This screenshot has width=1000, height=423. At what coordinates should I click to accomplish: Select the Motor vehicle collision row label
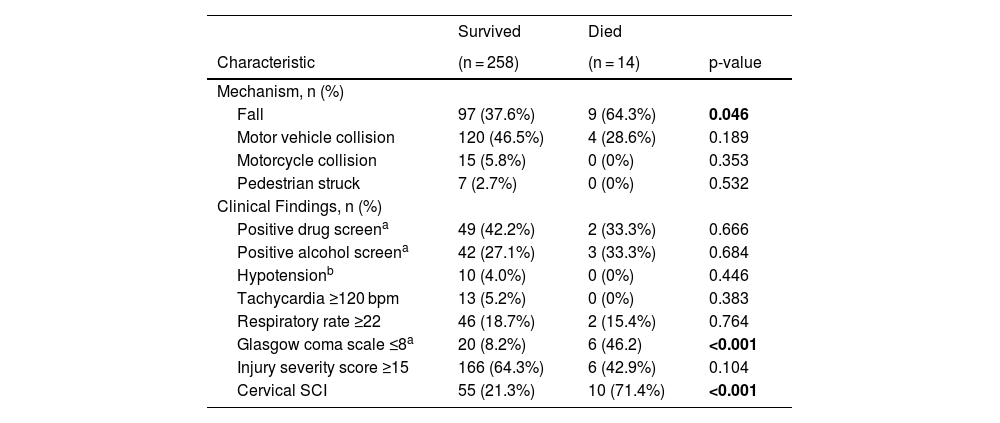(315, 138)
